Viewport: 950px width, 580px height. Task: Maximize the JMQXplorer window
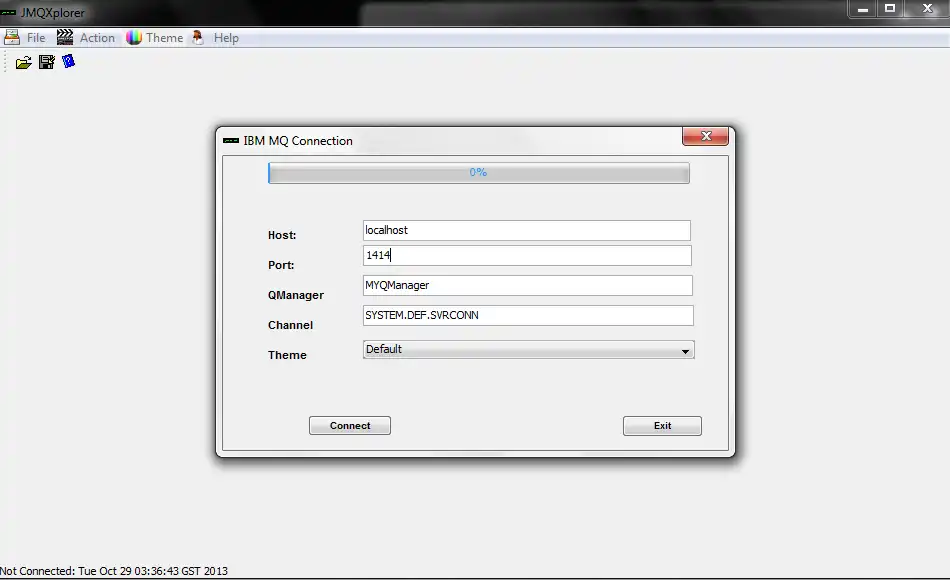coord(890,9)
